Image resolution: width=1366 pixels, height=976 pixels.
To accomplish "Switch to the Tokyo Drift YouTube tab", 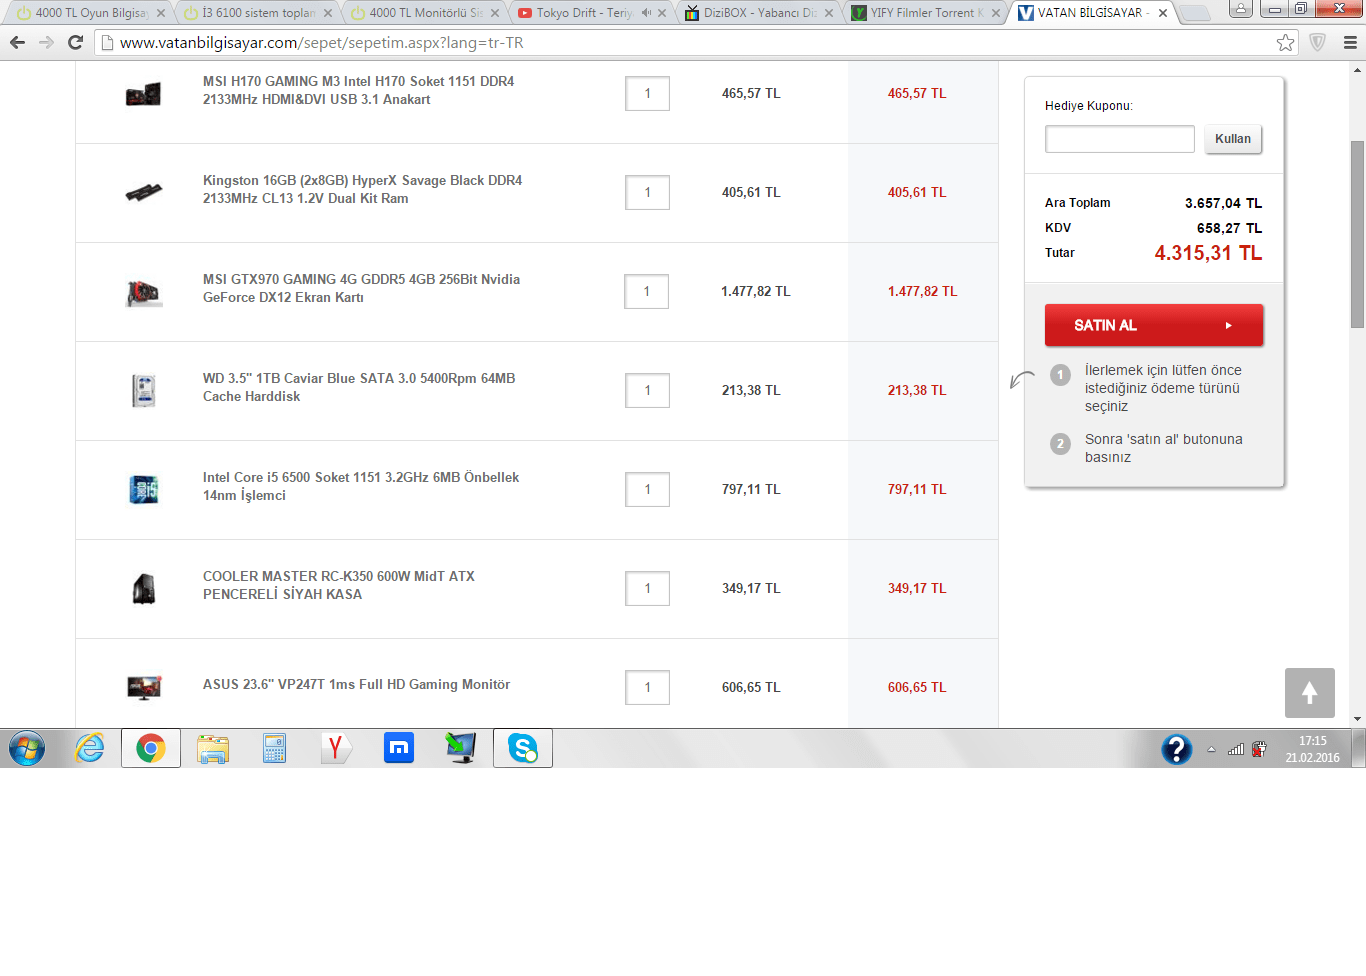I will (x=592, y=13).
